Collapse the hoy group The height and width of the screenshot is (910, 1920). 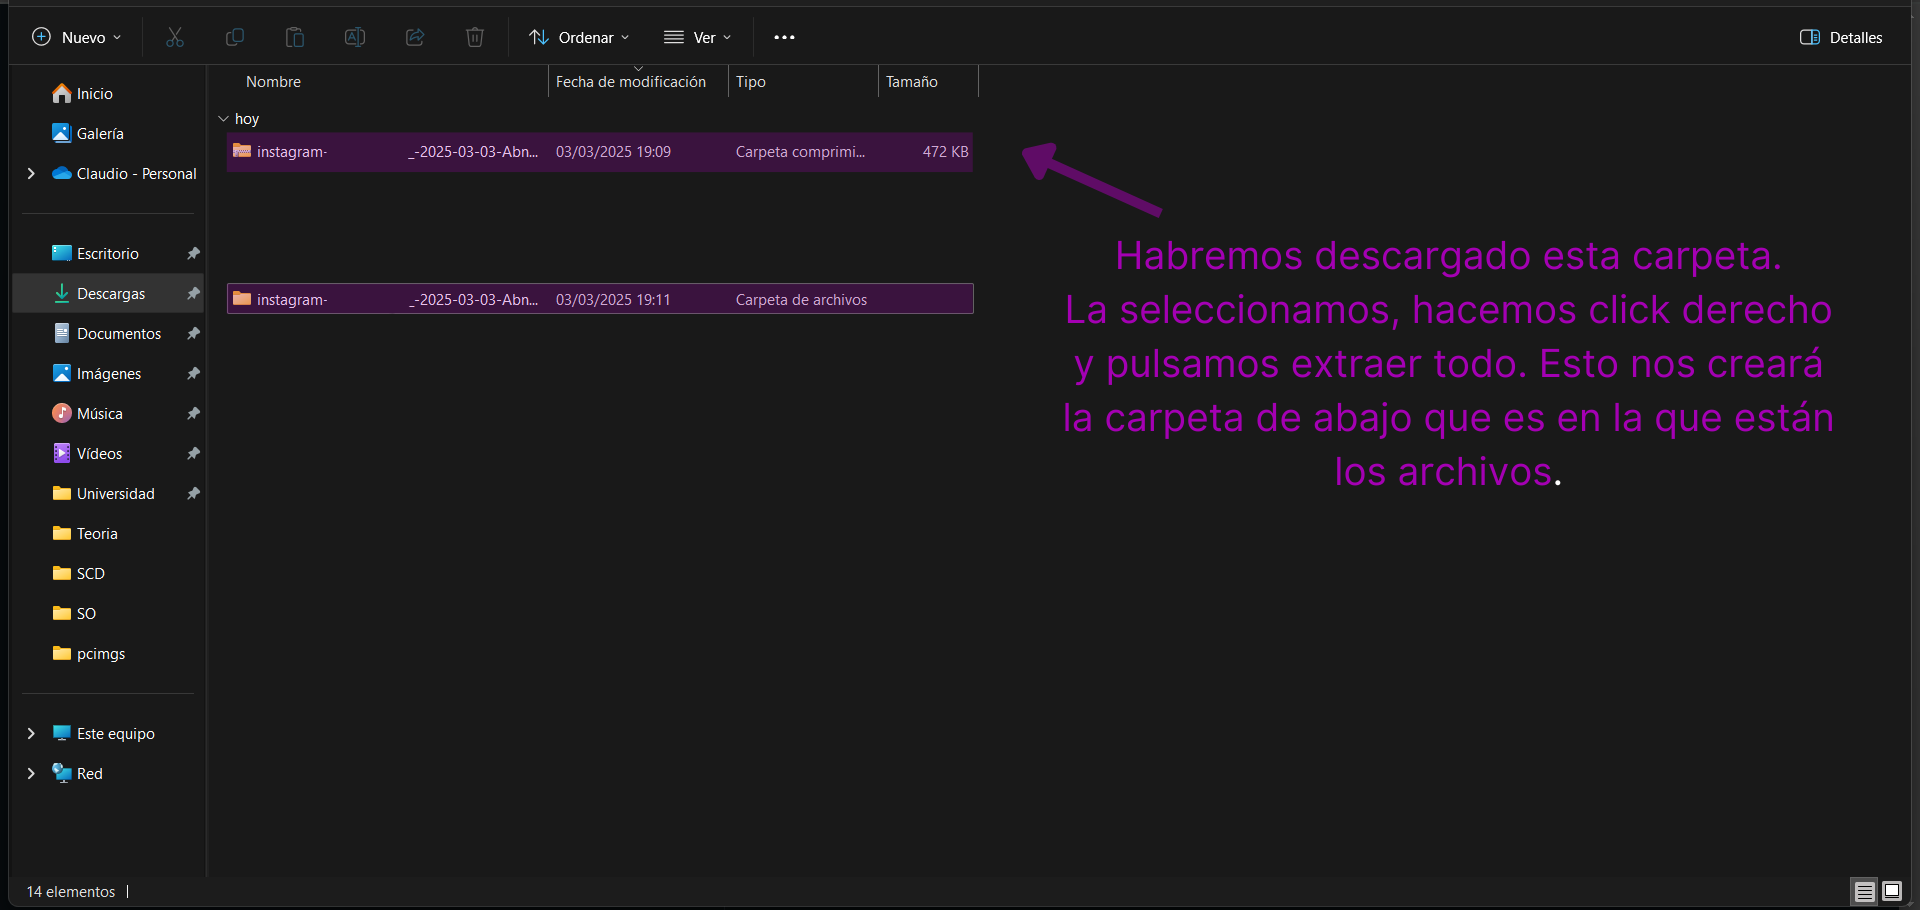click(223, 118)
